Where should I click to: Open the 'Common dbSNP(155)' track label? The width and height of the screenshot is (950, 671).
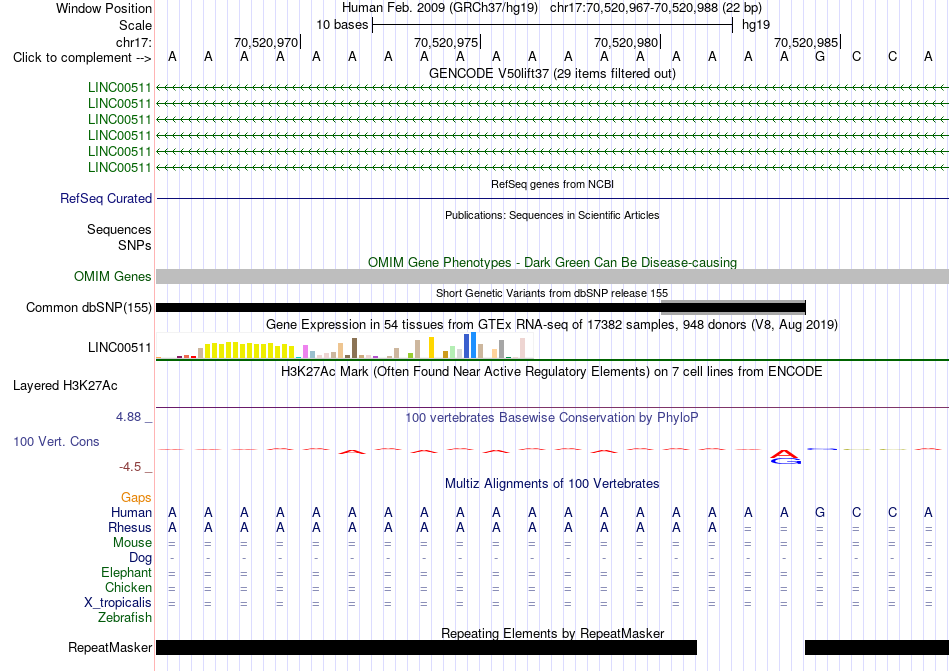click(x=88, y=308)
